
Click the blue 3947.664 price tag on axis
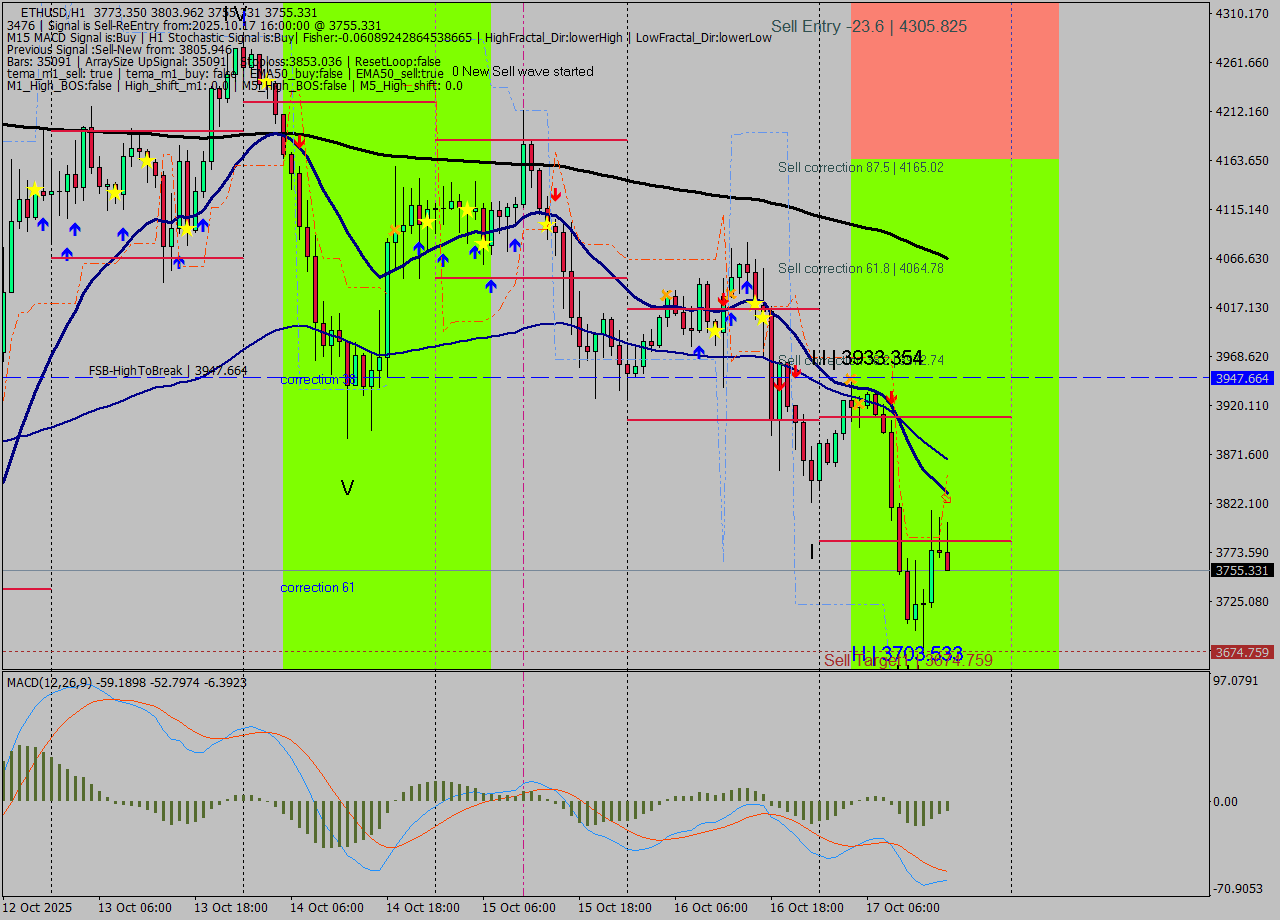1241,378
